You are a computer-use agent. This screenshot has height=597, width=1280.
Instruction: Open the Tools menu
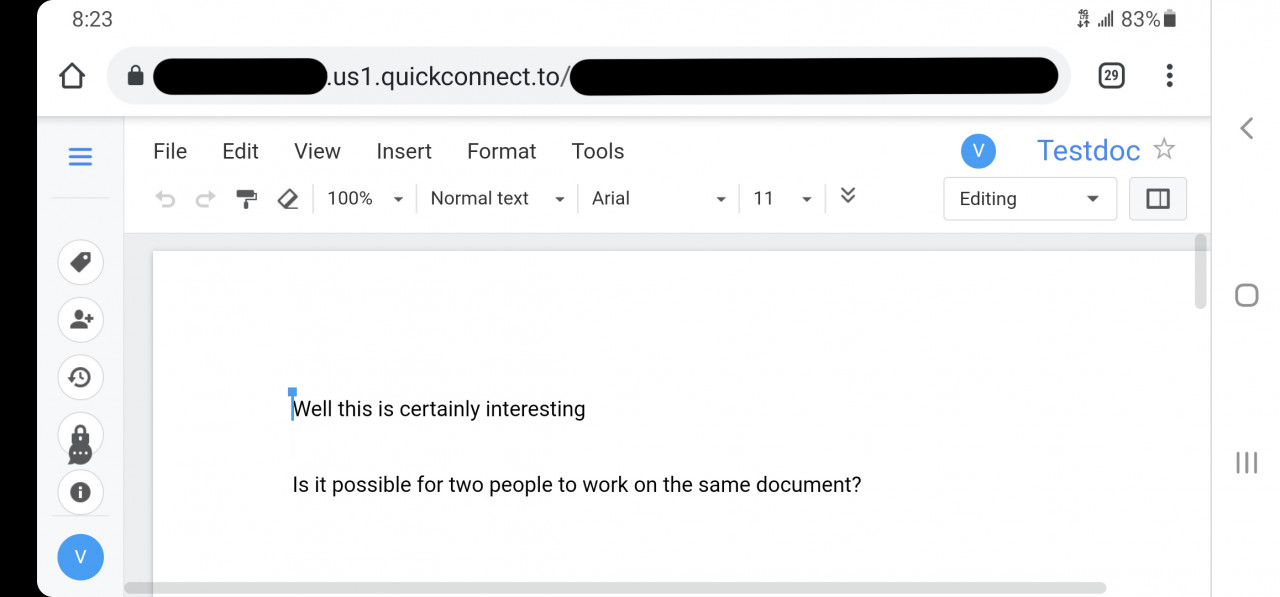tap(597, 151)
